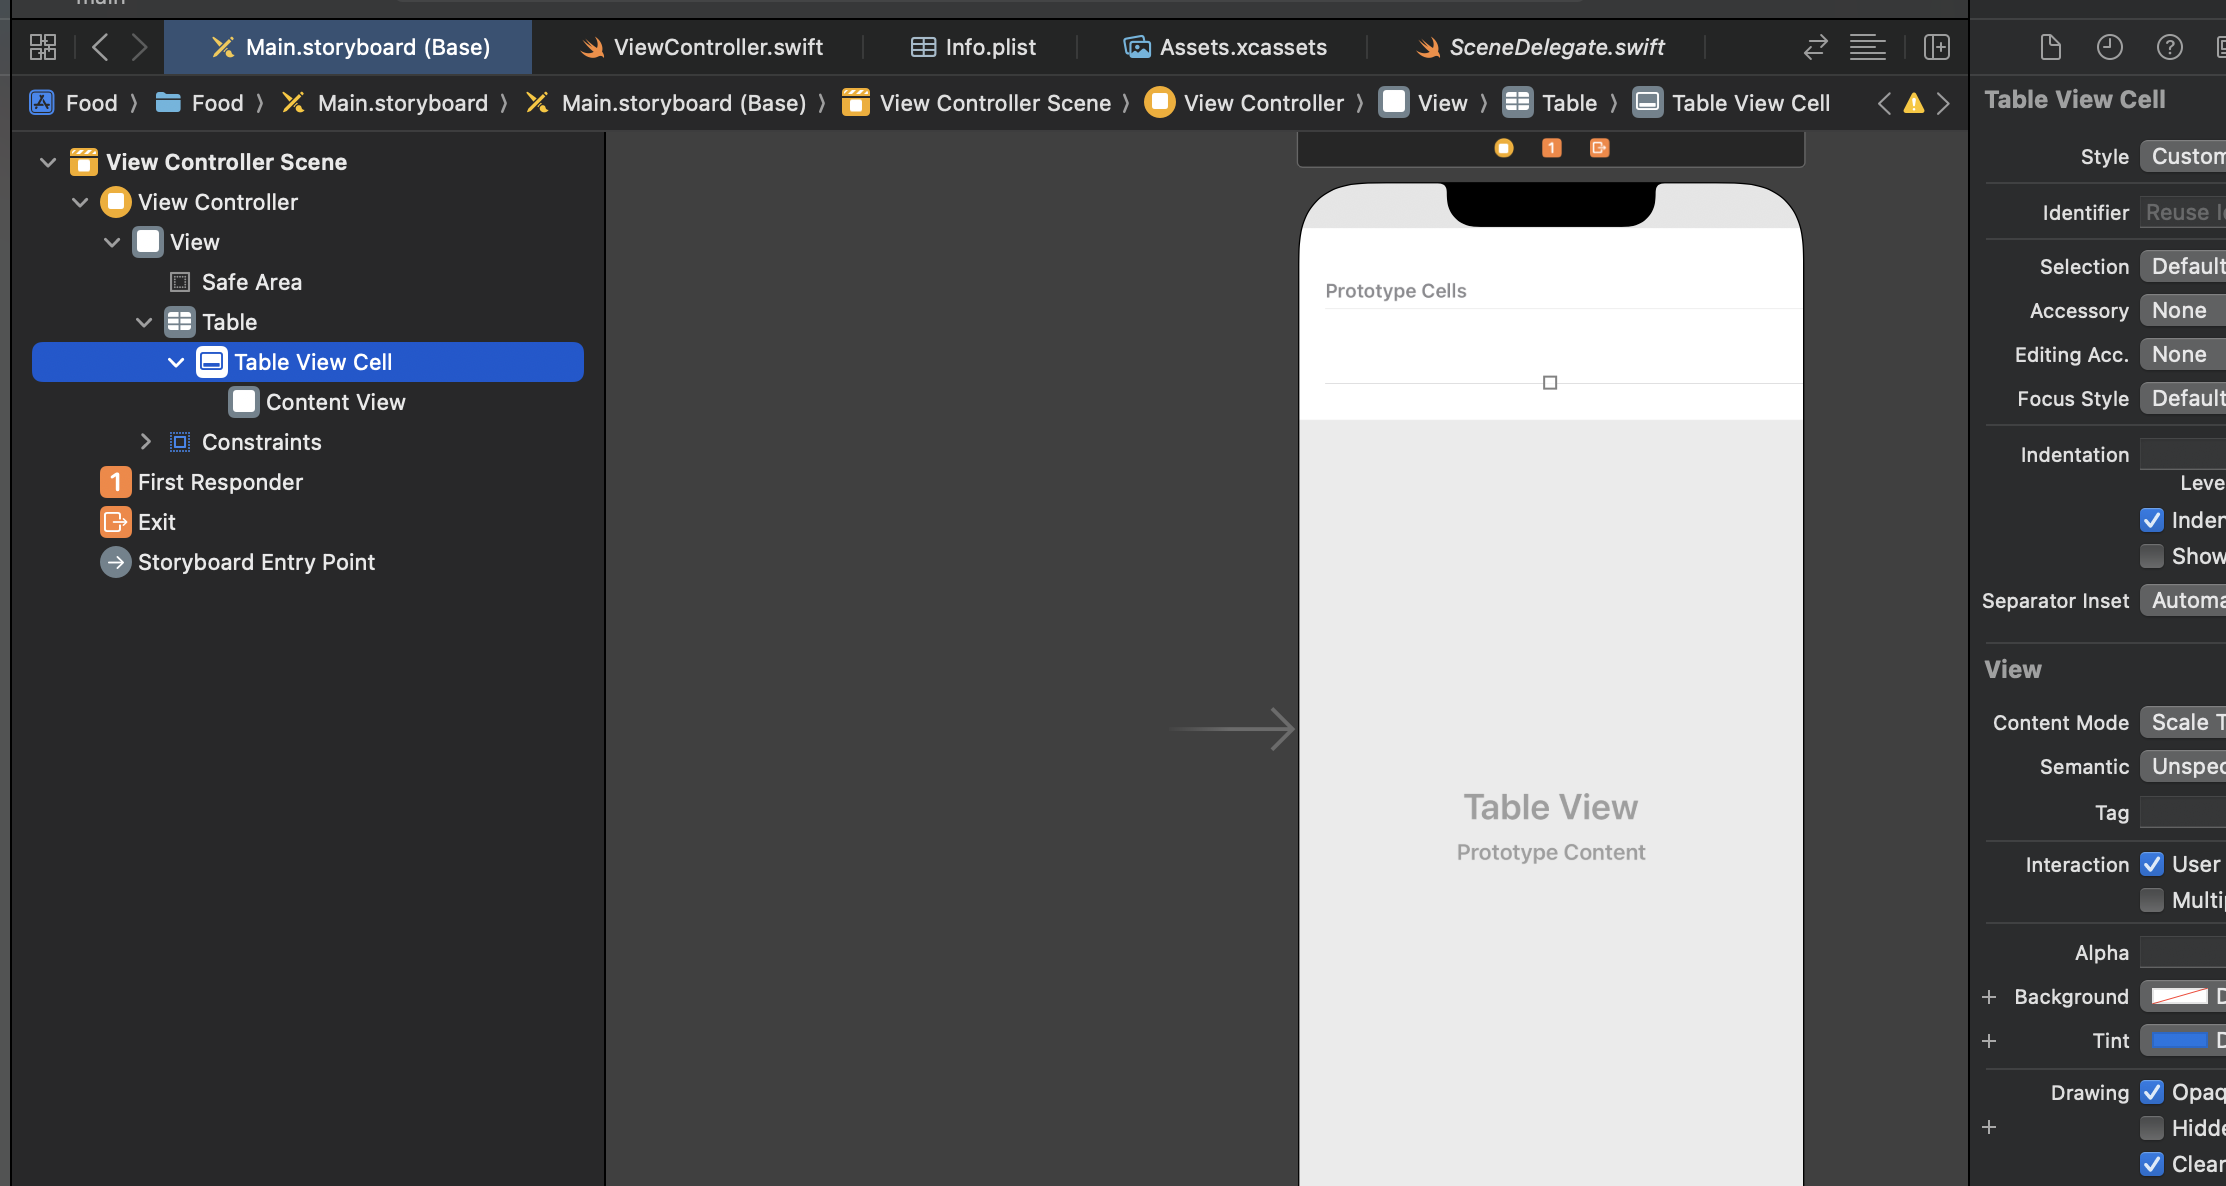This screenshot has height=1186, width=2226.
Task: Show the History inspector
Action: coord(2110,47)
